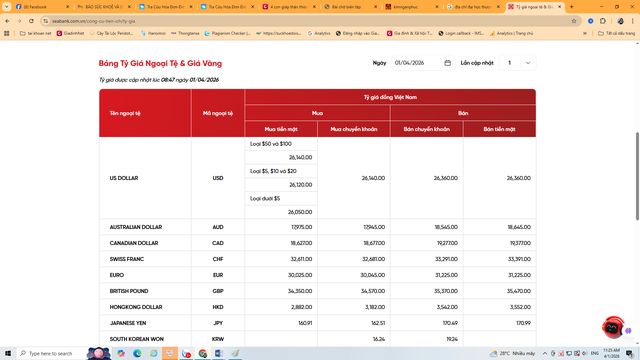Screen dimensions: 640x360
Task: Open Microsoft Word from the taskbar
Action: (x=219, y=353)
